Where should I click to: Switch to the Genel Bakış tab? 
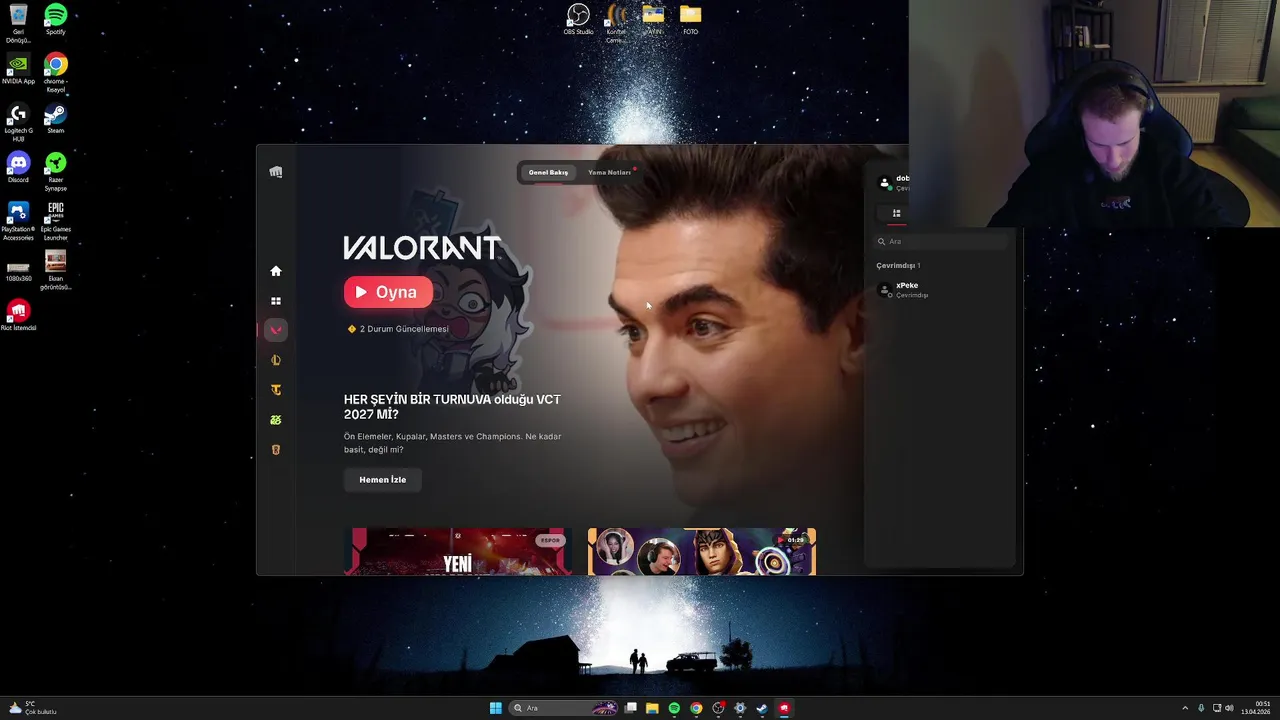coord(548,172)
